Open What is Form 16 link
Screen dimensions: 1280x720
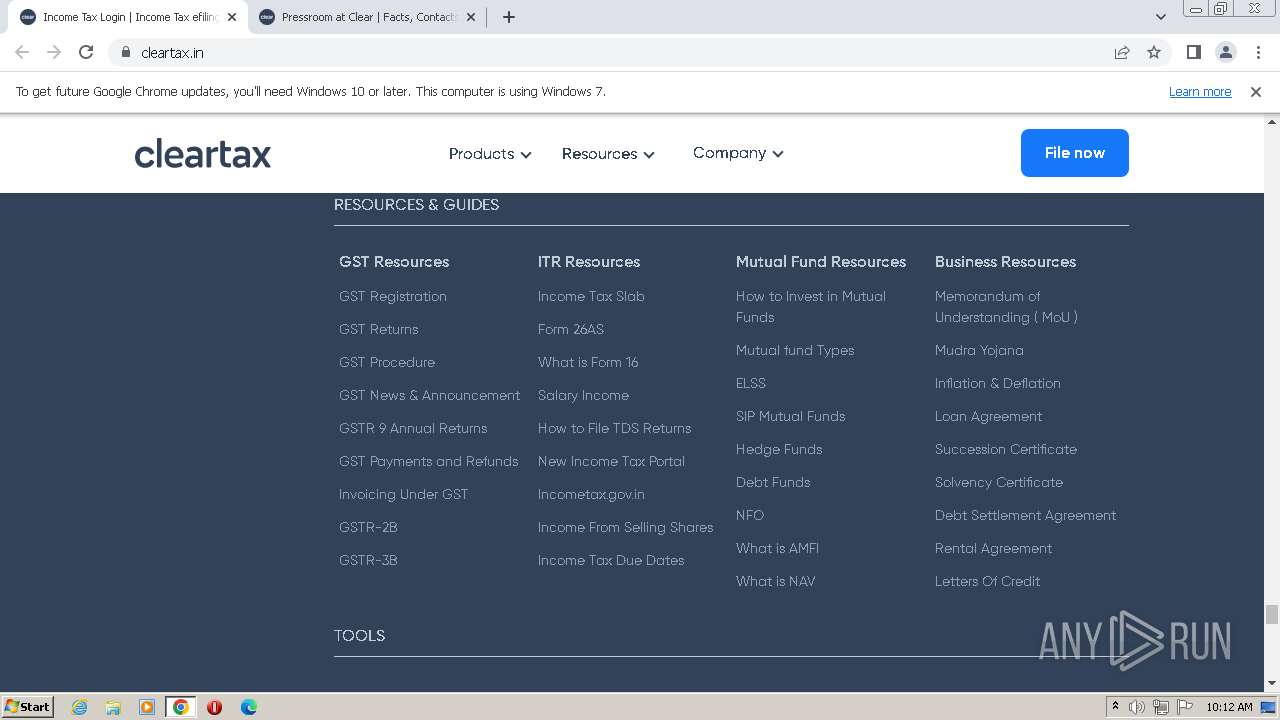pos(588,362)
